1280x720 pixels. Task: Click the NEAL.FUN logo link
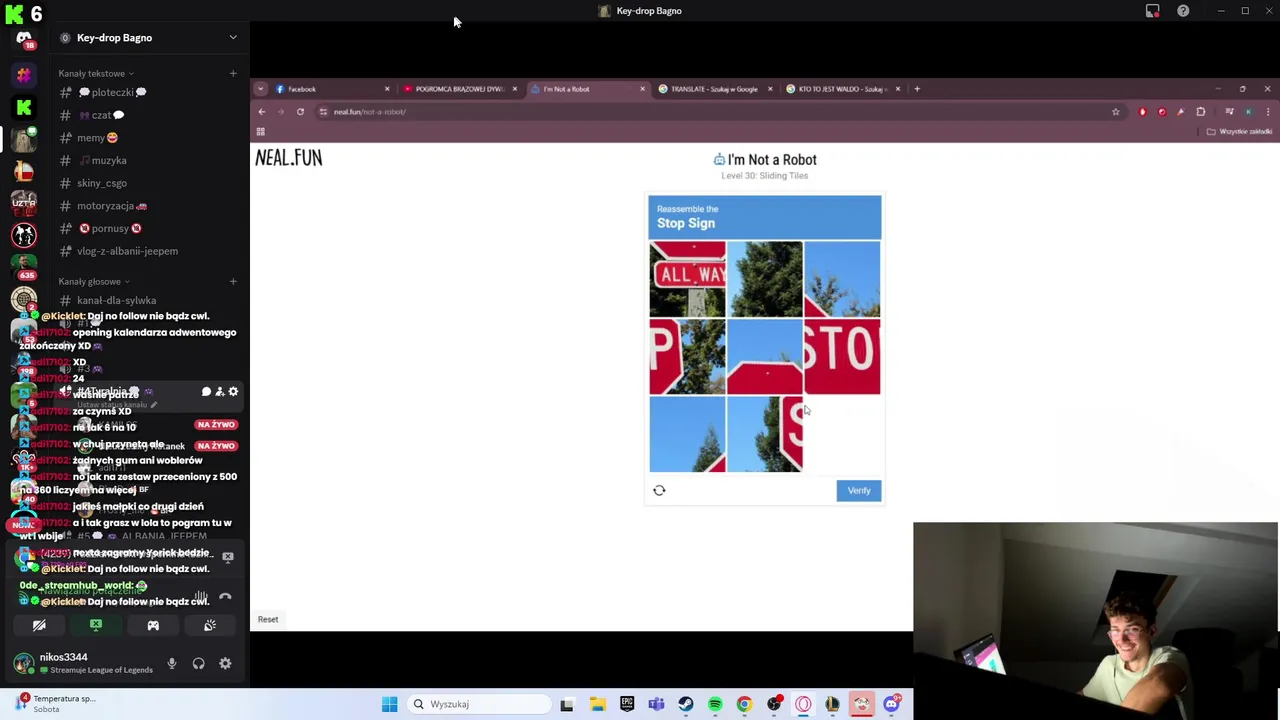[x=289, y=158]
